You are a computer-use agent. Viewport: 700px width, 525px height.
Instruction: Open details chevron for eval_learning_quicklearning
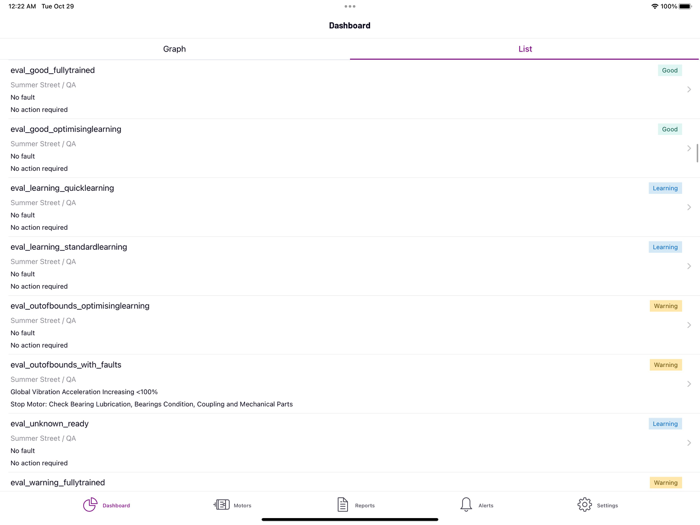(689, 207)
